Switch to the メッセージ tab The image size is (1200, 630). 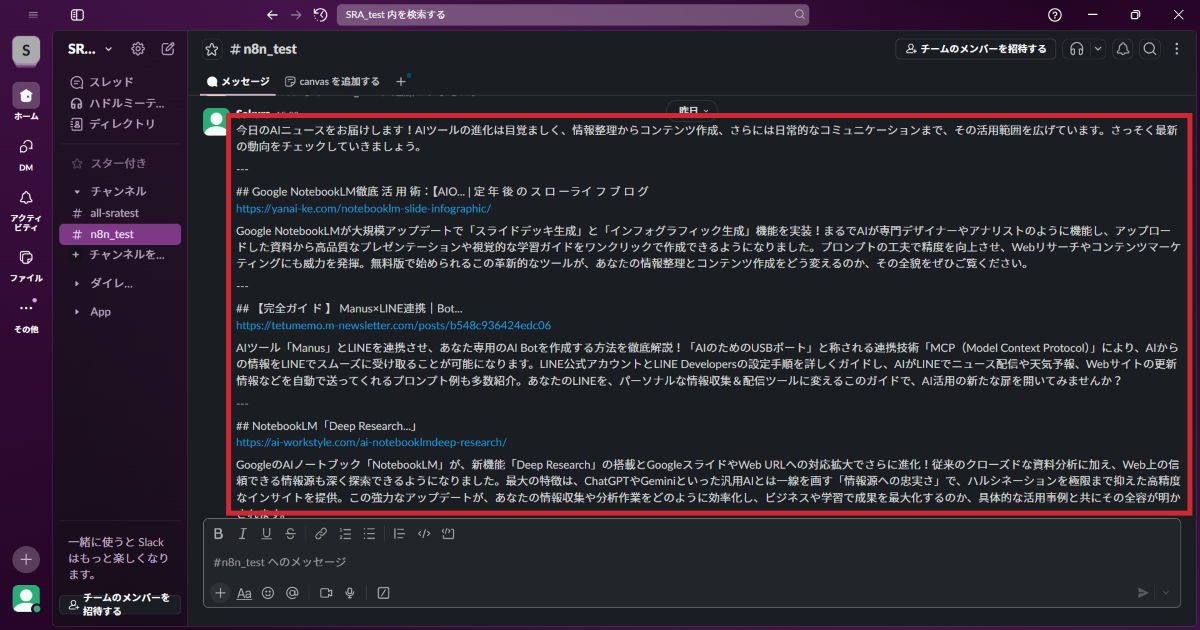pos(238,81)
